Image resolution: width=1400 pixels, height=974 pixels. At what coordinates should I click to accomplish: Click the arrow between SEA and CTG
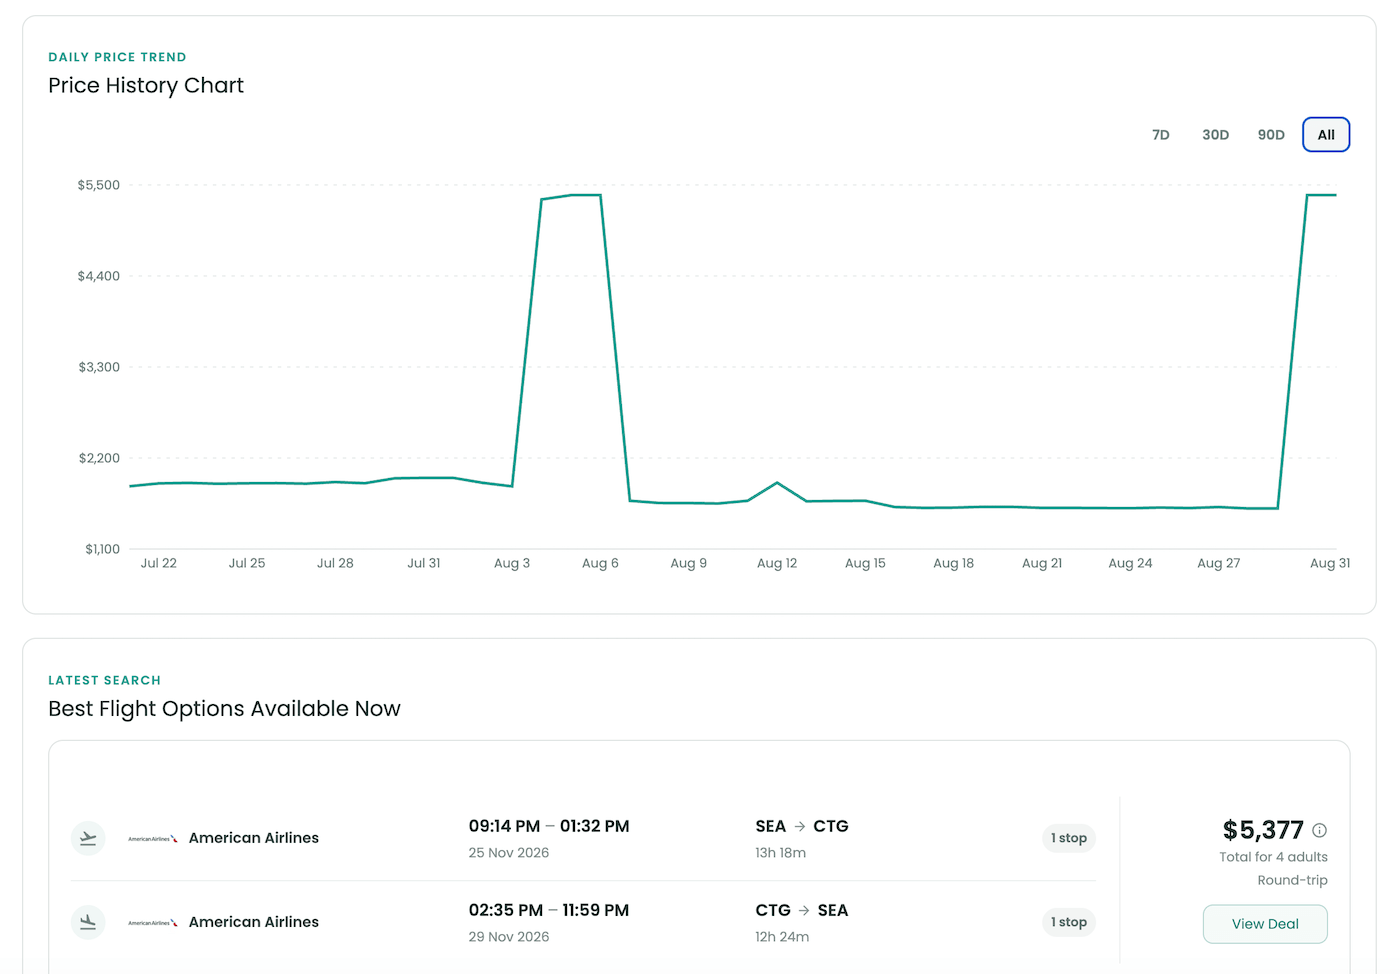800,826
